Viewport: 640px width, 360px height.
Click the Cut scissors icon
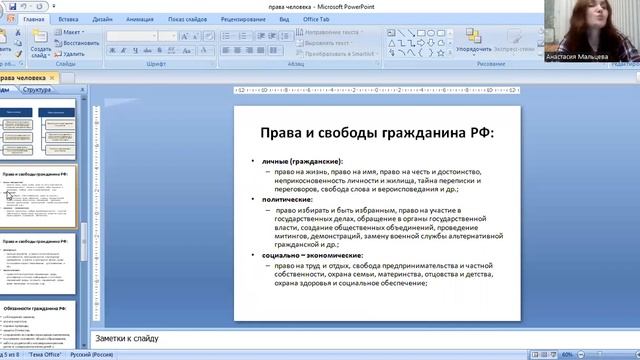click(18, 33)
